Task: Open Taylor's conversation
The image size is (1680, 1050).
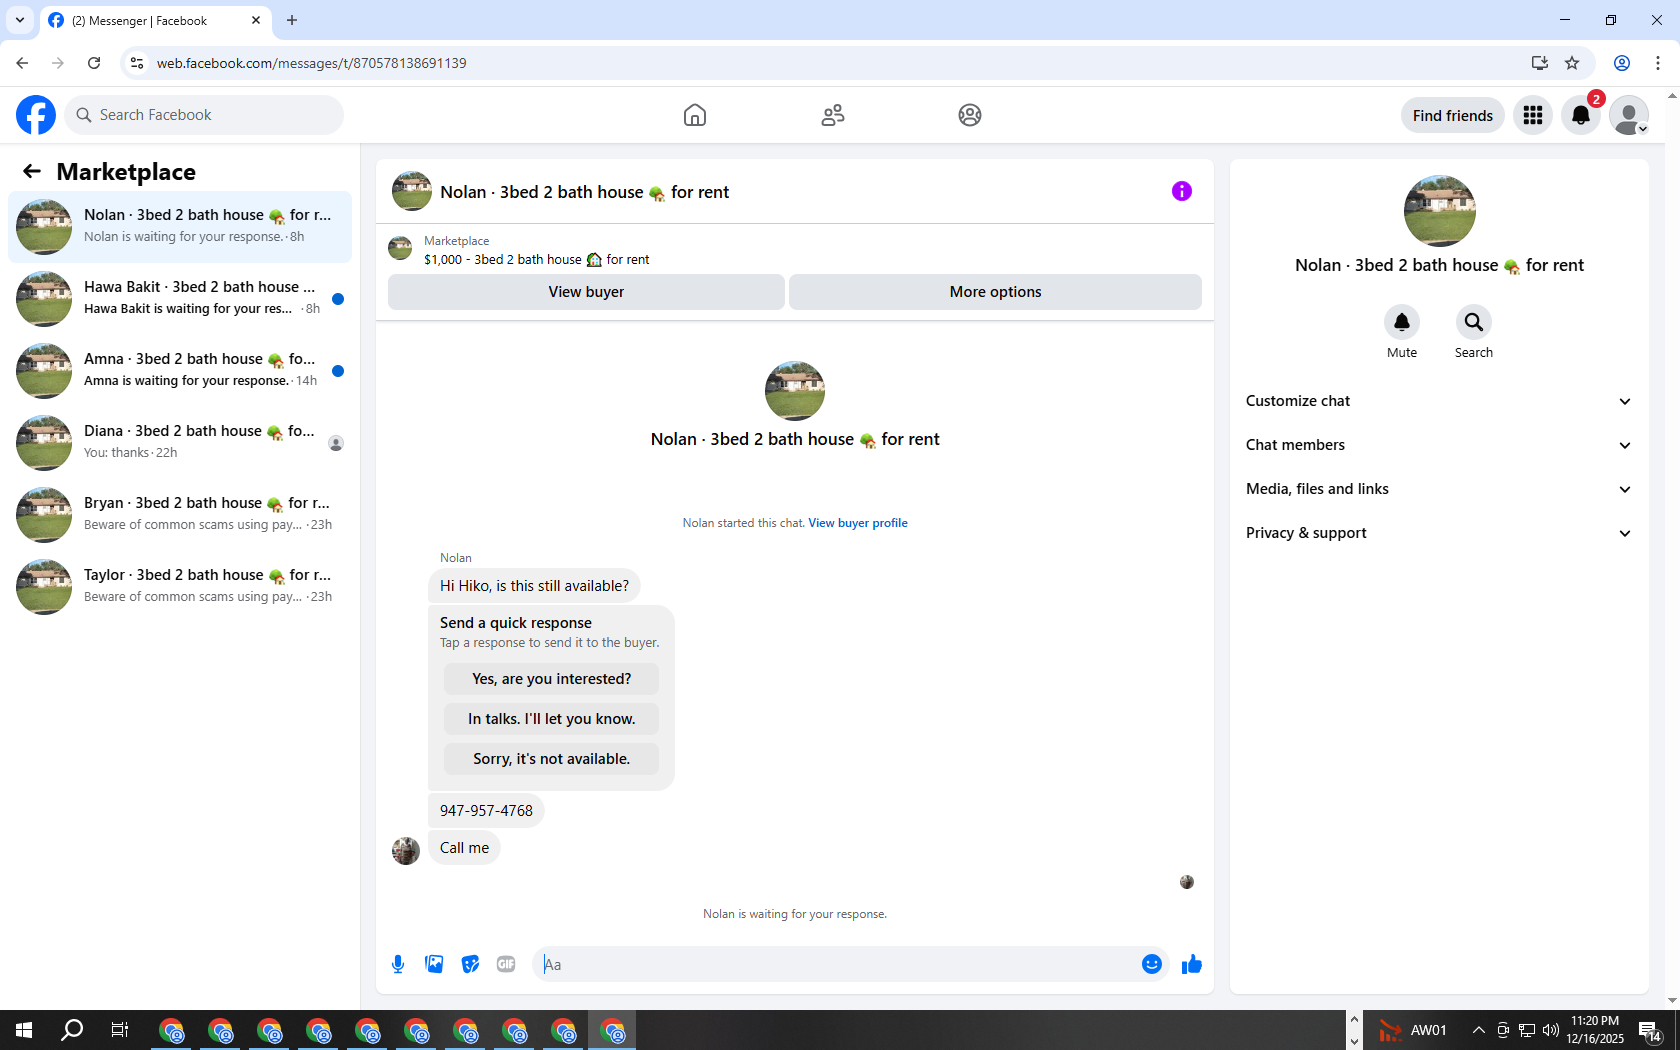Action: [180, 587]
